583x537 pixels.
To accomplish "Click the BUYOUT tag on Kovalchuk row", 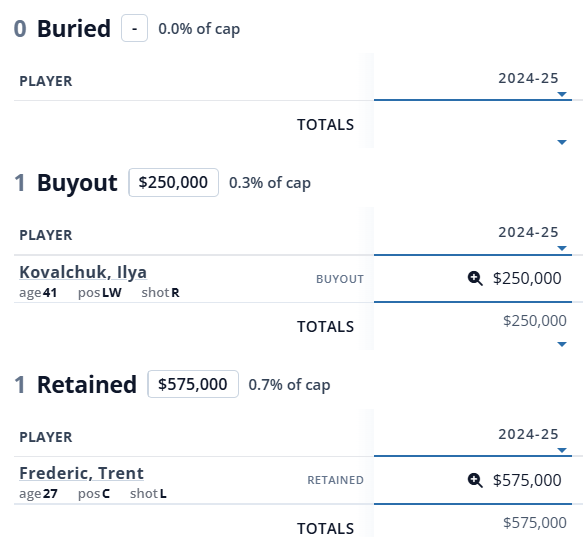I will tap(340, 279).
